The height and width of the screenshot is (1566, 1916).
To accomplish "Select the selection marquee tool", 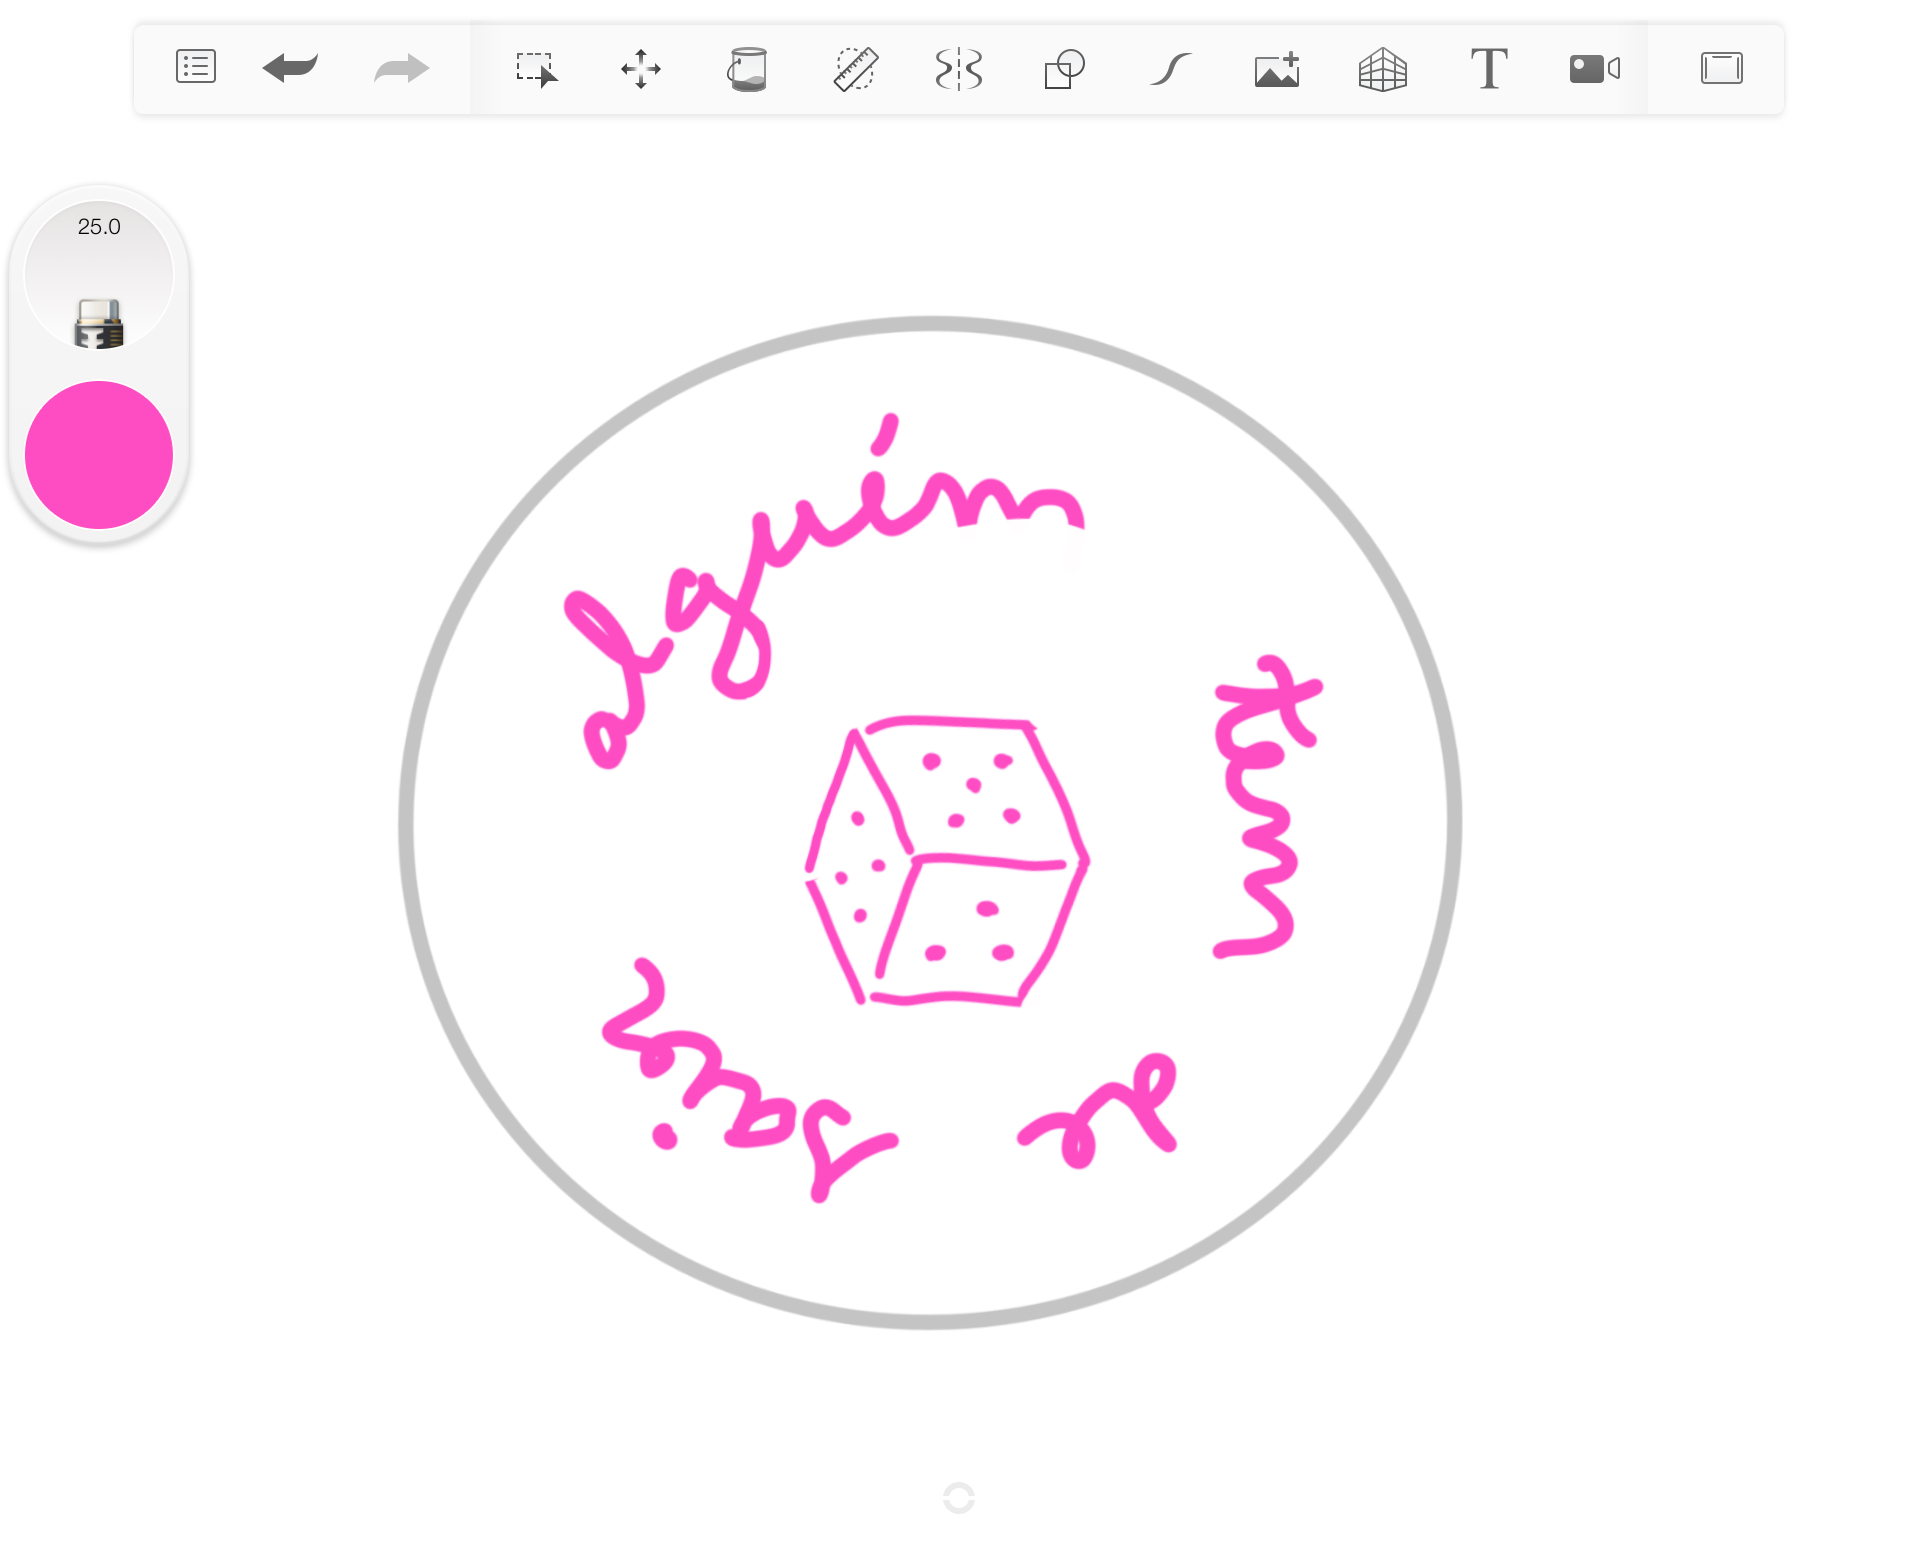I will (537, 69).
